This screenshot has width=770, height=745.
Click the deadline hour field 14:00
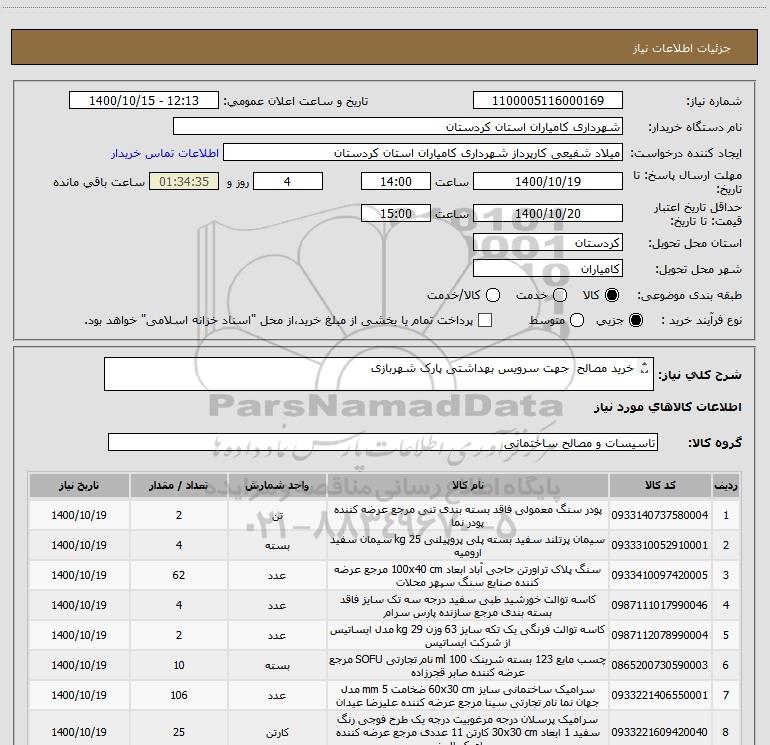pyautogui.click(x=396, y=182)
